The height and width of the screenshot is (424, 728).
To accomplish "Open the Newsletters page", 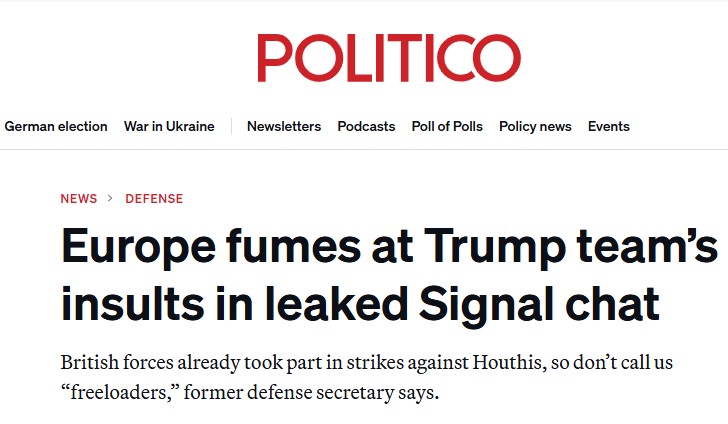I will 284,127.
